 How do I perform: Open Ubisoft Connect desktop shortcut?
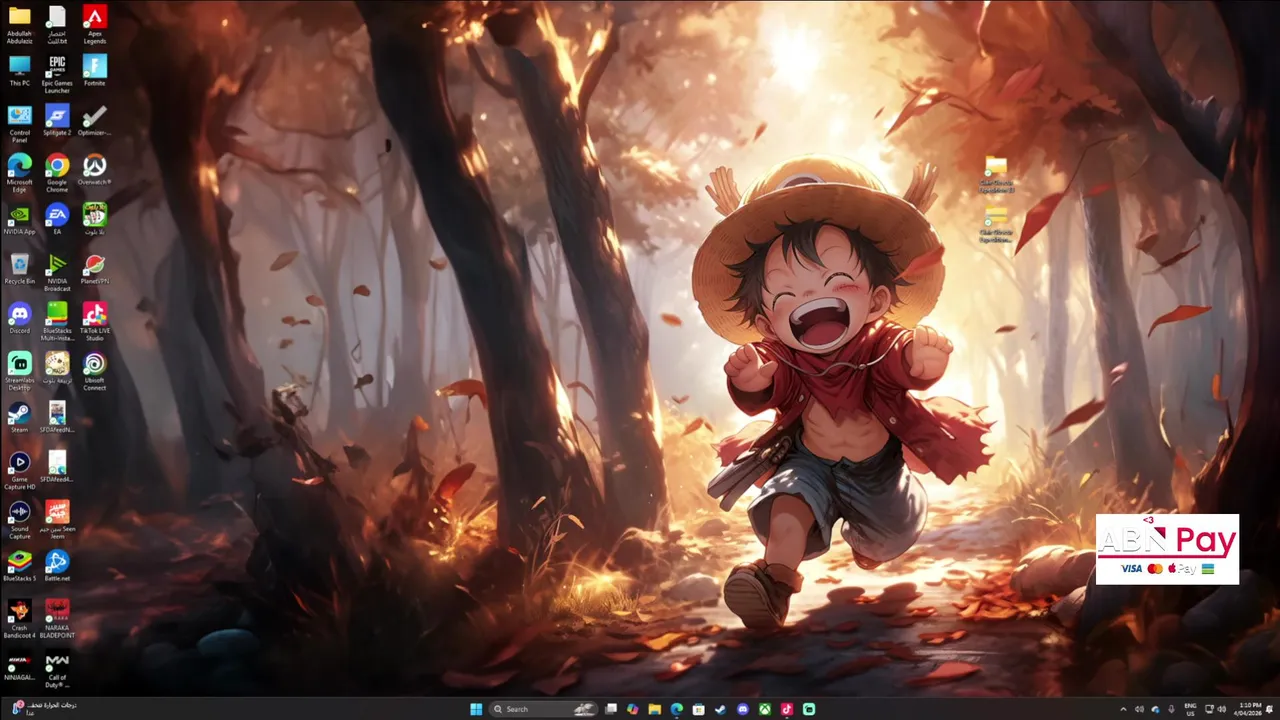(x=94, y=370)
